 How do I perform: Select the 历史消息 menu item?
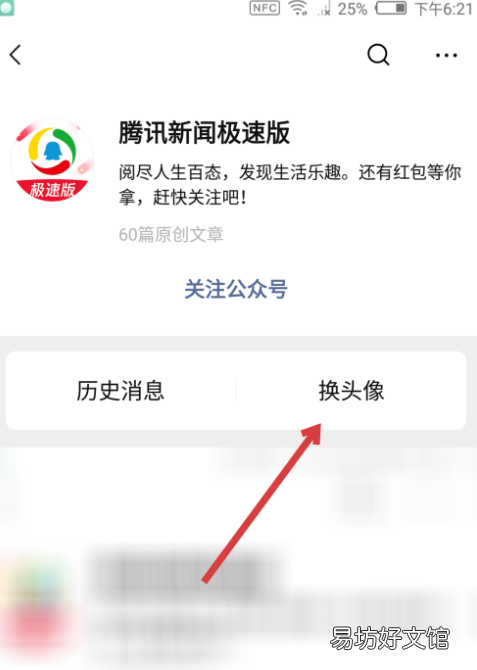click(121, 391)
